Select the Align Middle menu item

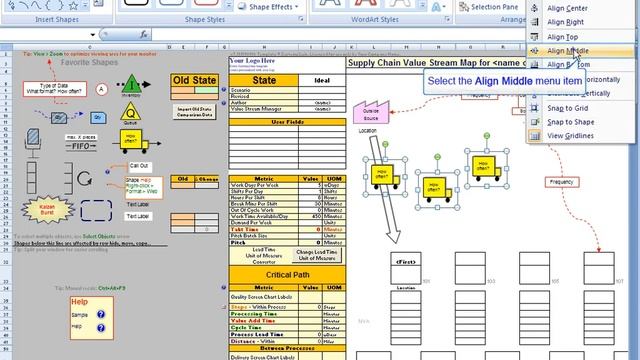(580, 51)
